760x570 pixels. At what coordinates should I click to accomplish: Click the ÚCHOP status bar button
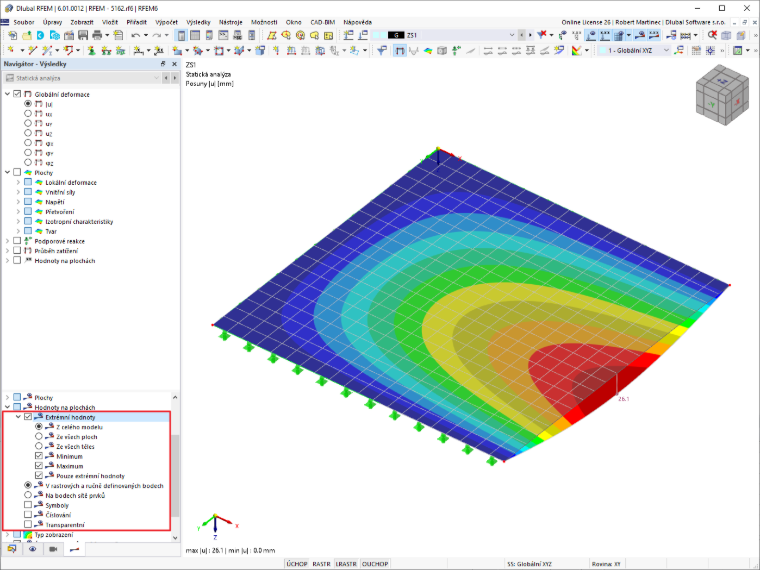click(297, 564)
